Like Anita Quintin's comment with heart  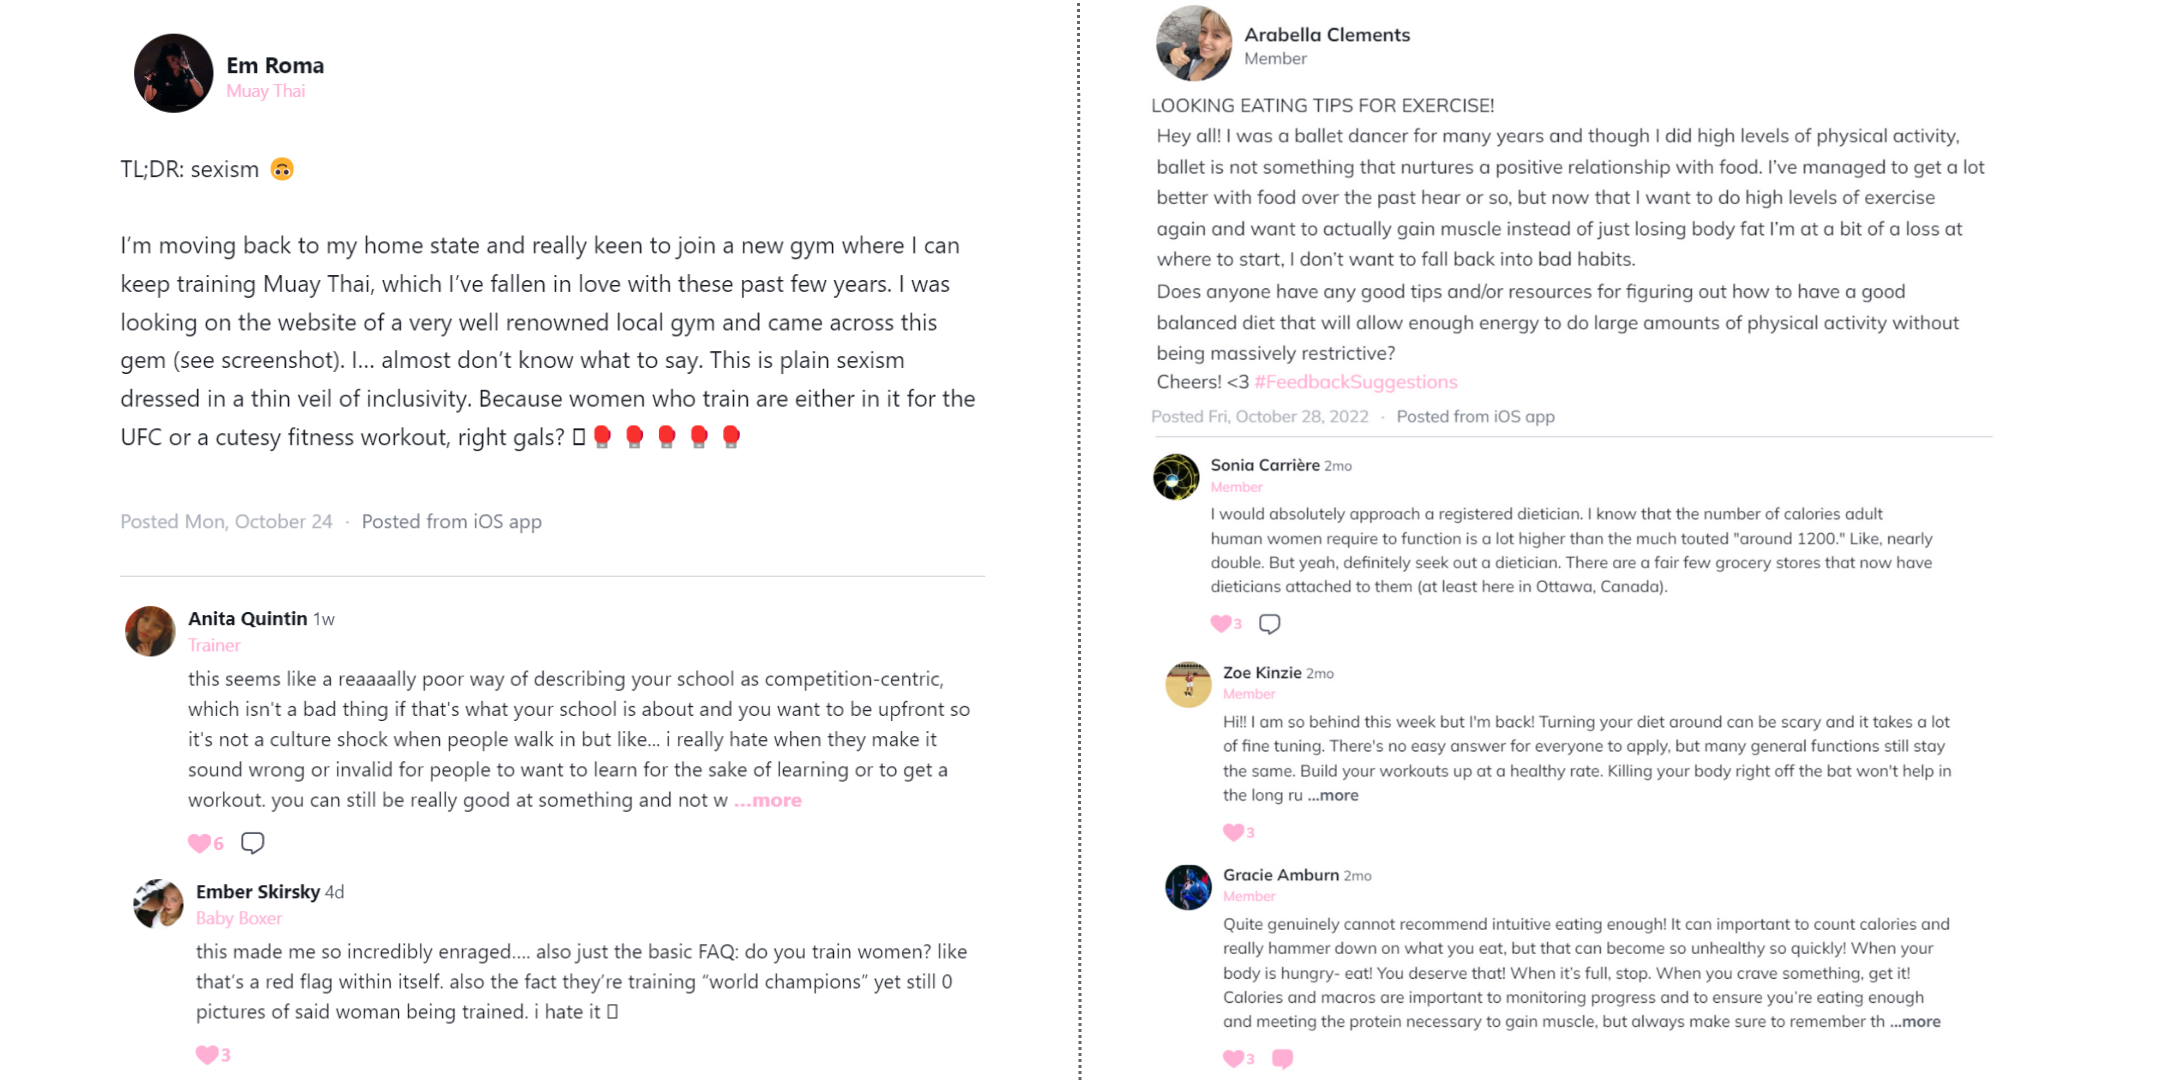click(x=200, y=843)
